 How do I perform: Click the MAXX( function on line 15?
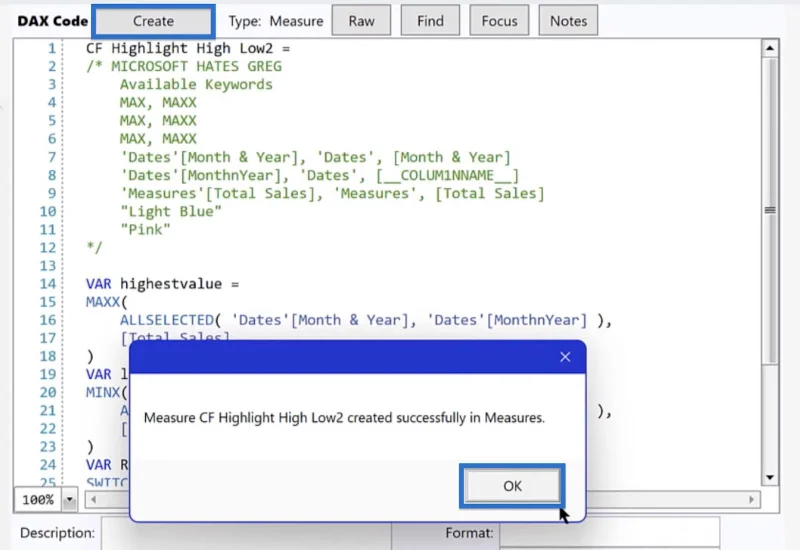(106, 302)
